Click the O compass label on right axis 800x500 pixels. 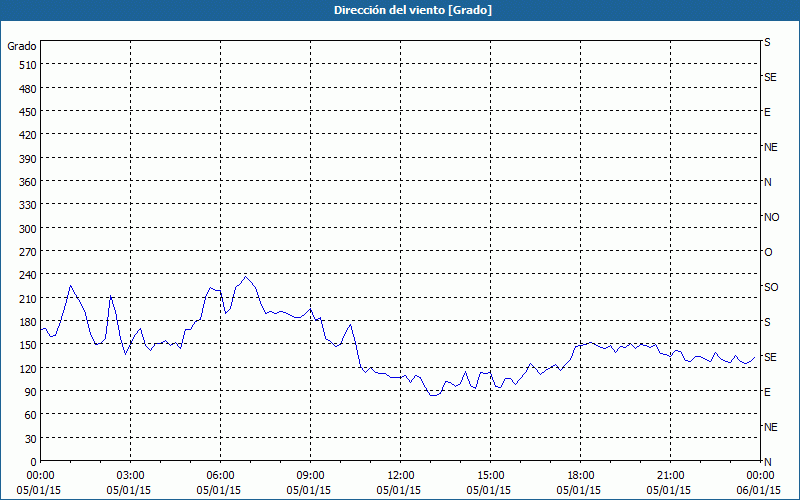[x=768, y=252]
